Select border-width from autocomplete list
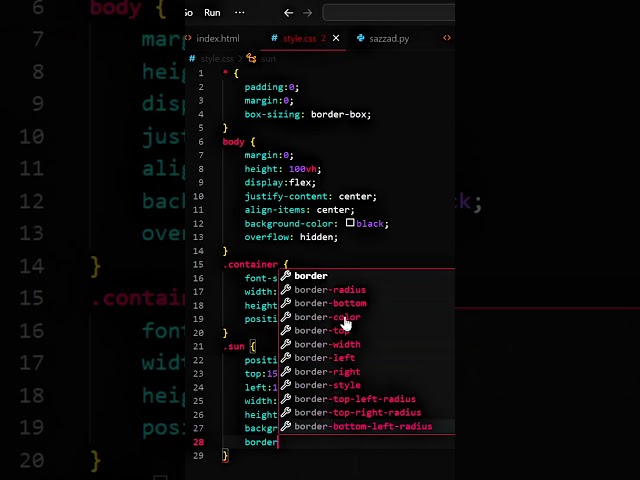Image resolution: width=640 pixels, height=480 pixels. (367, 344)
